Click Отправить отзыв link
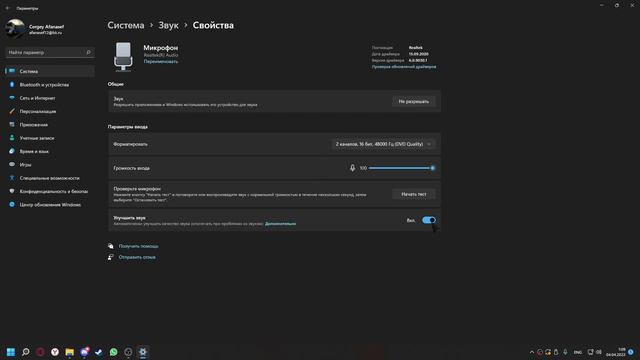 [137, 257]
